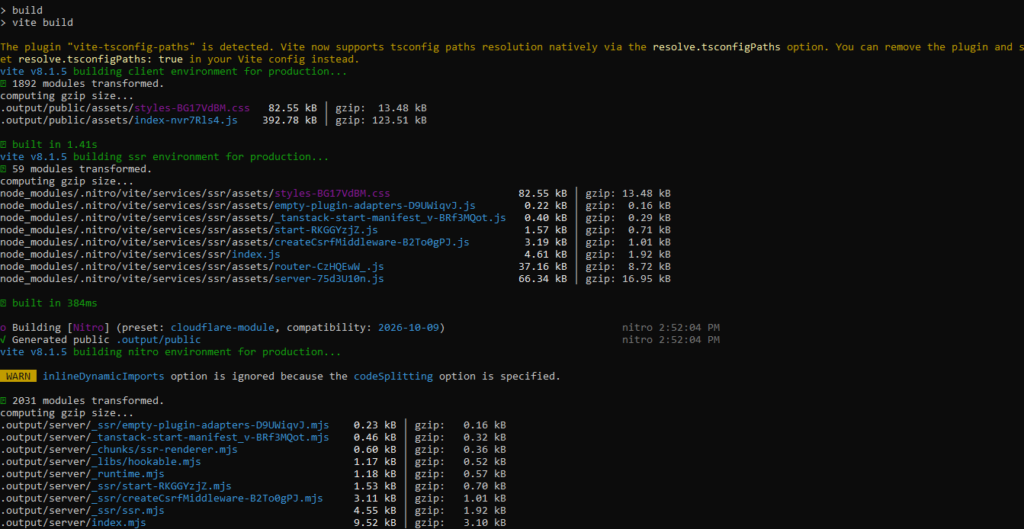The width and height of the screenshot is (1024, 529).
Task: Click the 4.55 kB size value
Action: (x=374, y=511)
